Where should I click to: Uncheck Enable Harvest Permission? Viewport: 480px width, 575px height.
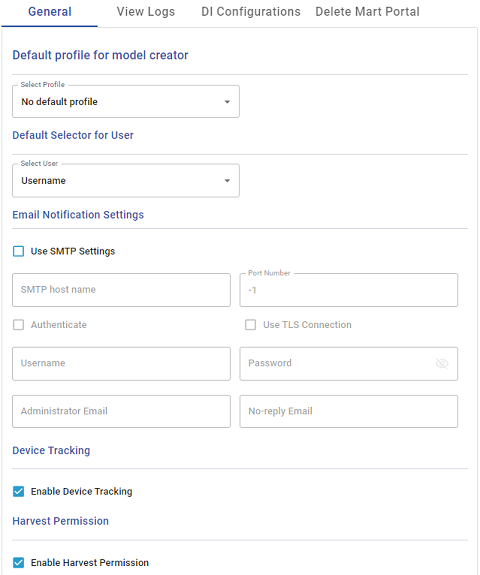[x=18, y=562]
